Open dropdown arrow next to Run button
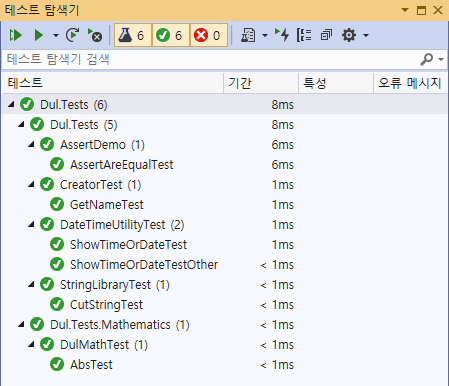 [56, 35]
